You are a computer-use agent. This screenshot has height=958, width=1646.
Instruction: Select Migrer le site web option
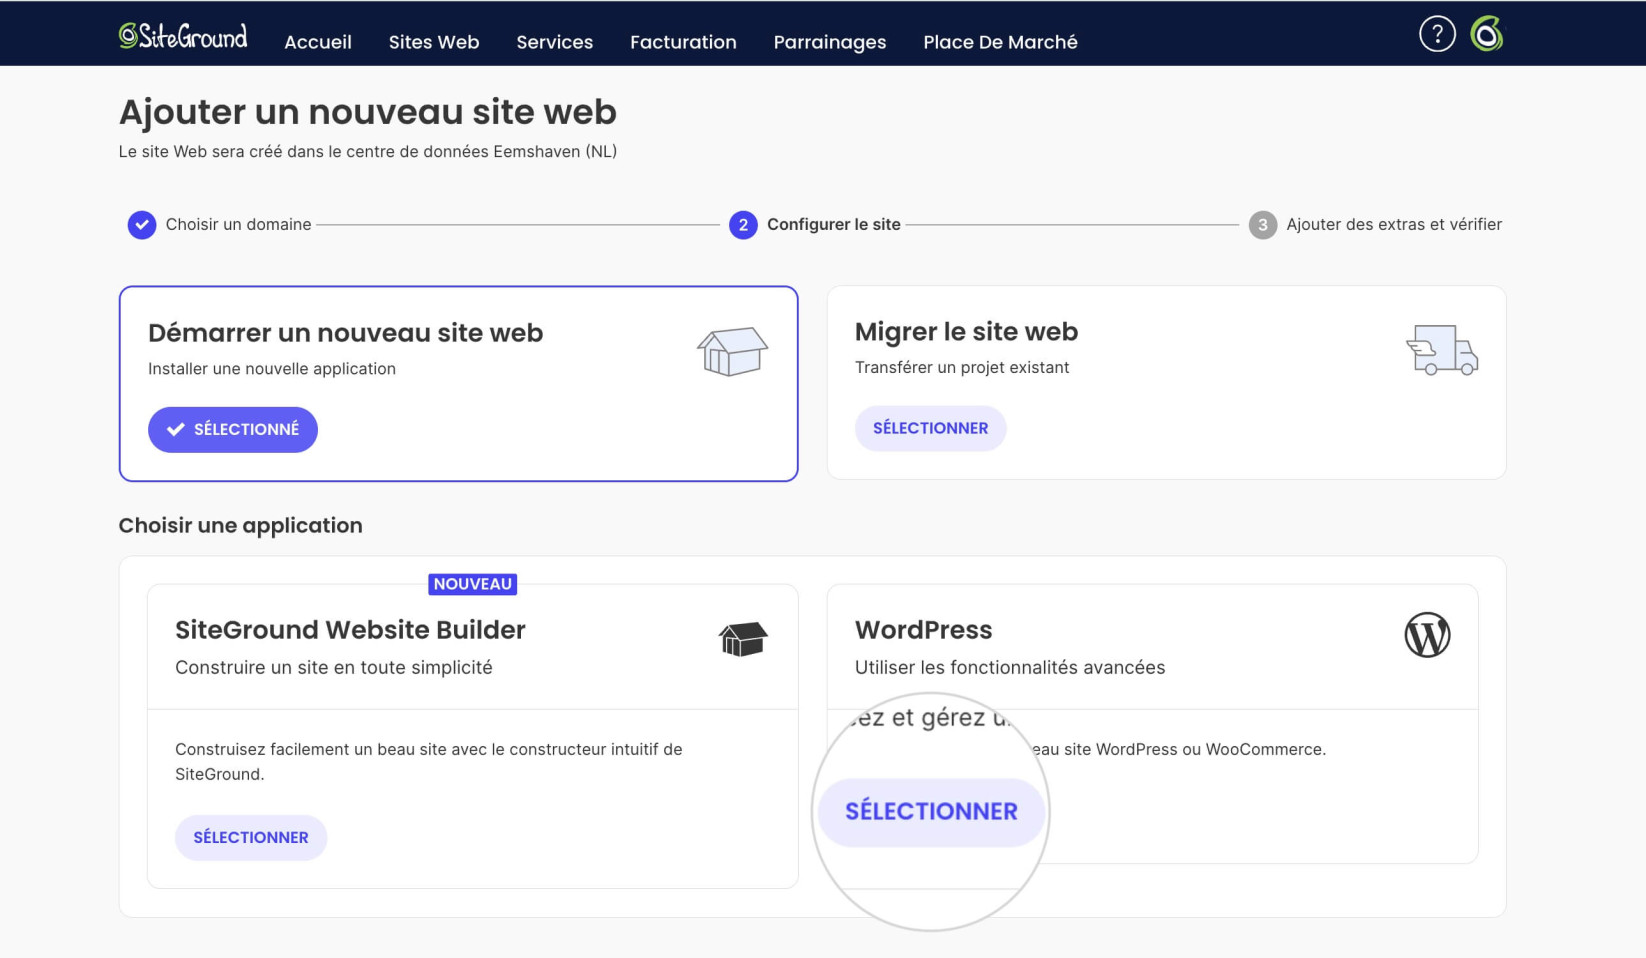coord(930,428)
